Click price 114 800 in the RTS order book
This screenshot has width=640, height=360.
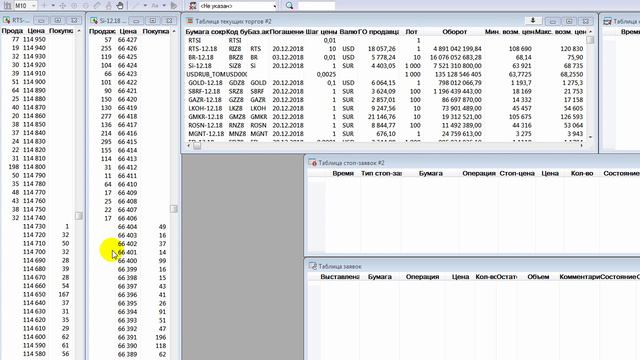[34, 167]
